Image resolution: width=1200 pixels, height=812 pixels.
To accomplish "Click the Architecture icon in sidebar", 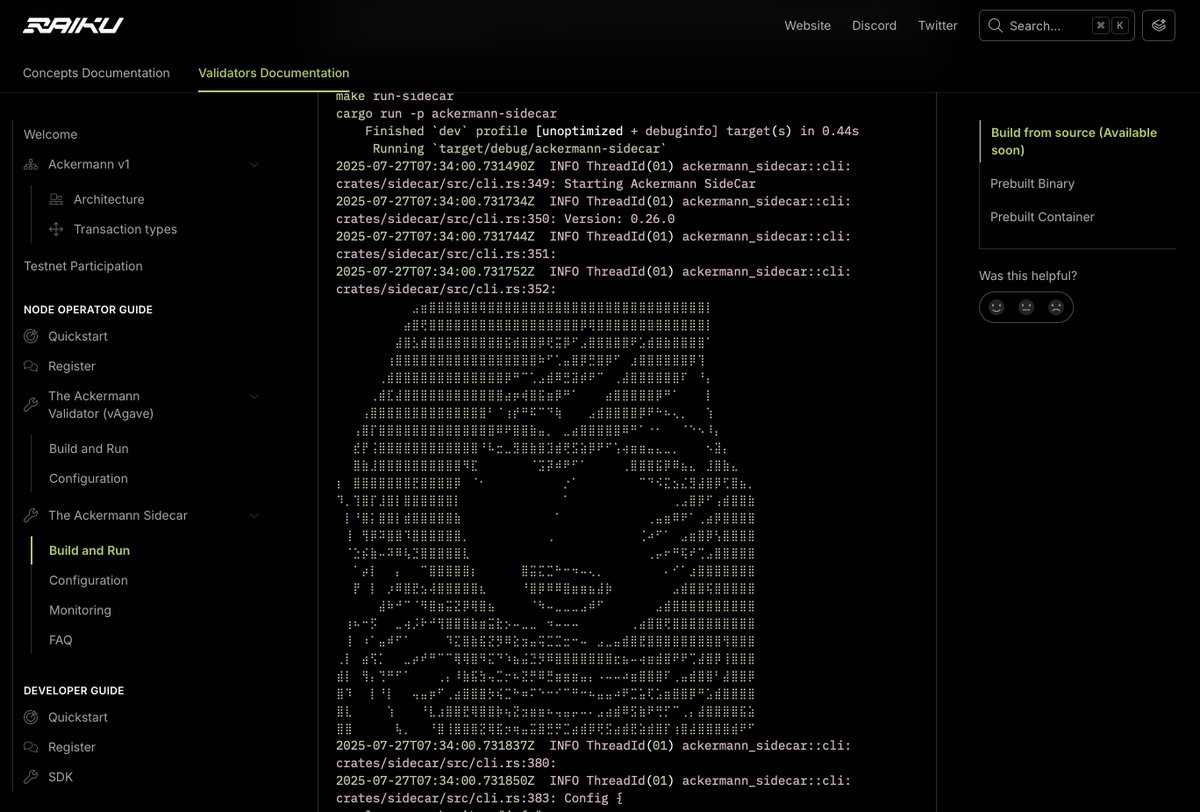I will point(56,199).
